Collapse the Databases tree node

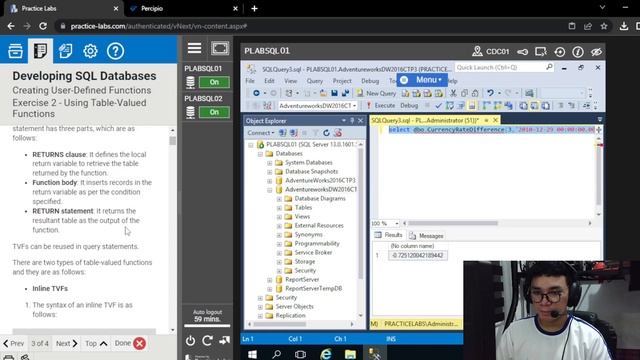pyautogui.click(x=260, y=154)
